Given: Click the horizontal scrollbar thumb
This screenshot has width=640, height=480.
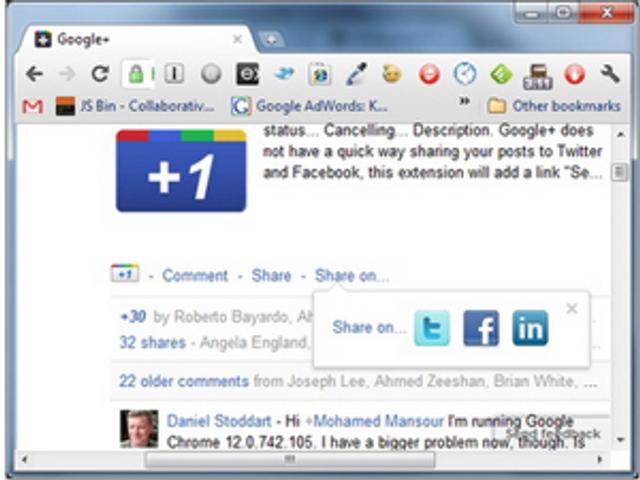Looking at the screenshot, I should tap(290, 460).
